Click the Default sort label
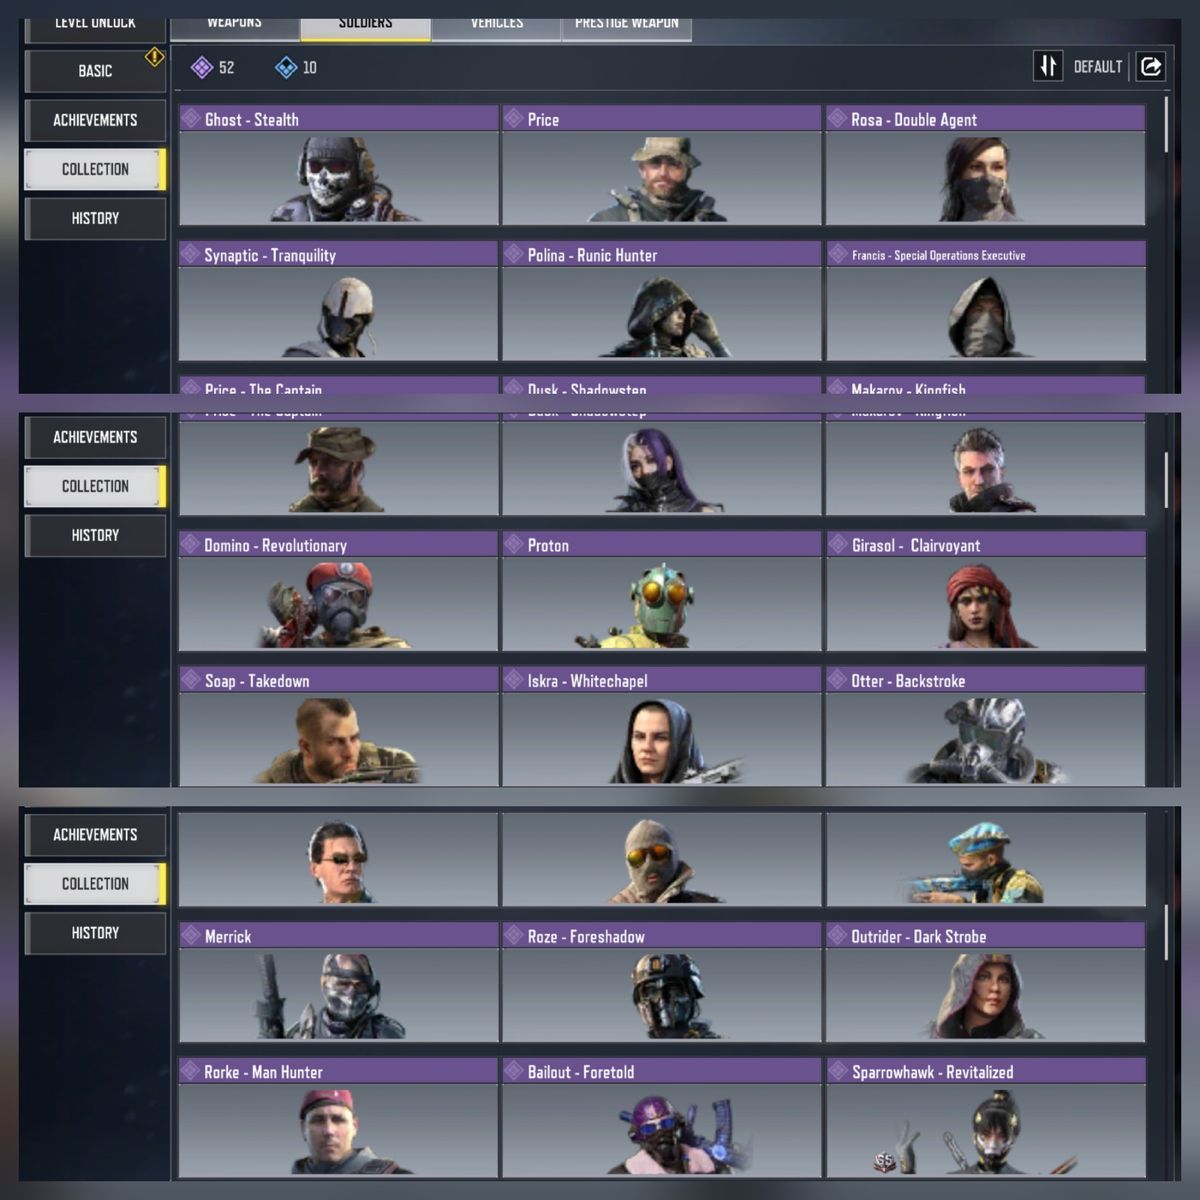 click(x=1097, y=67)
